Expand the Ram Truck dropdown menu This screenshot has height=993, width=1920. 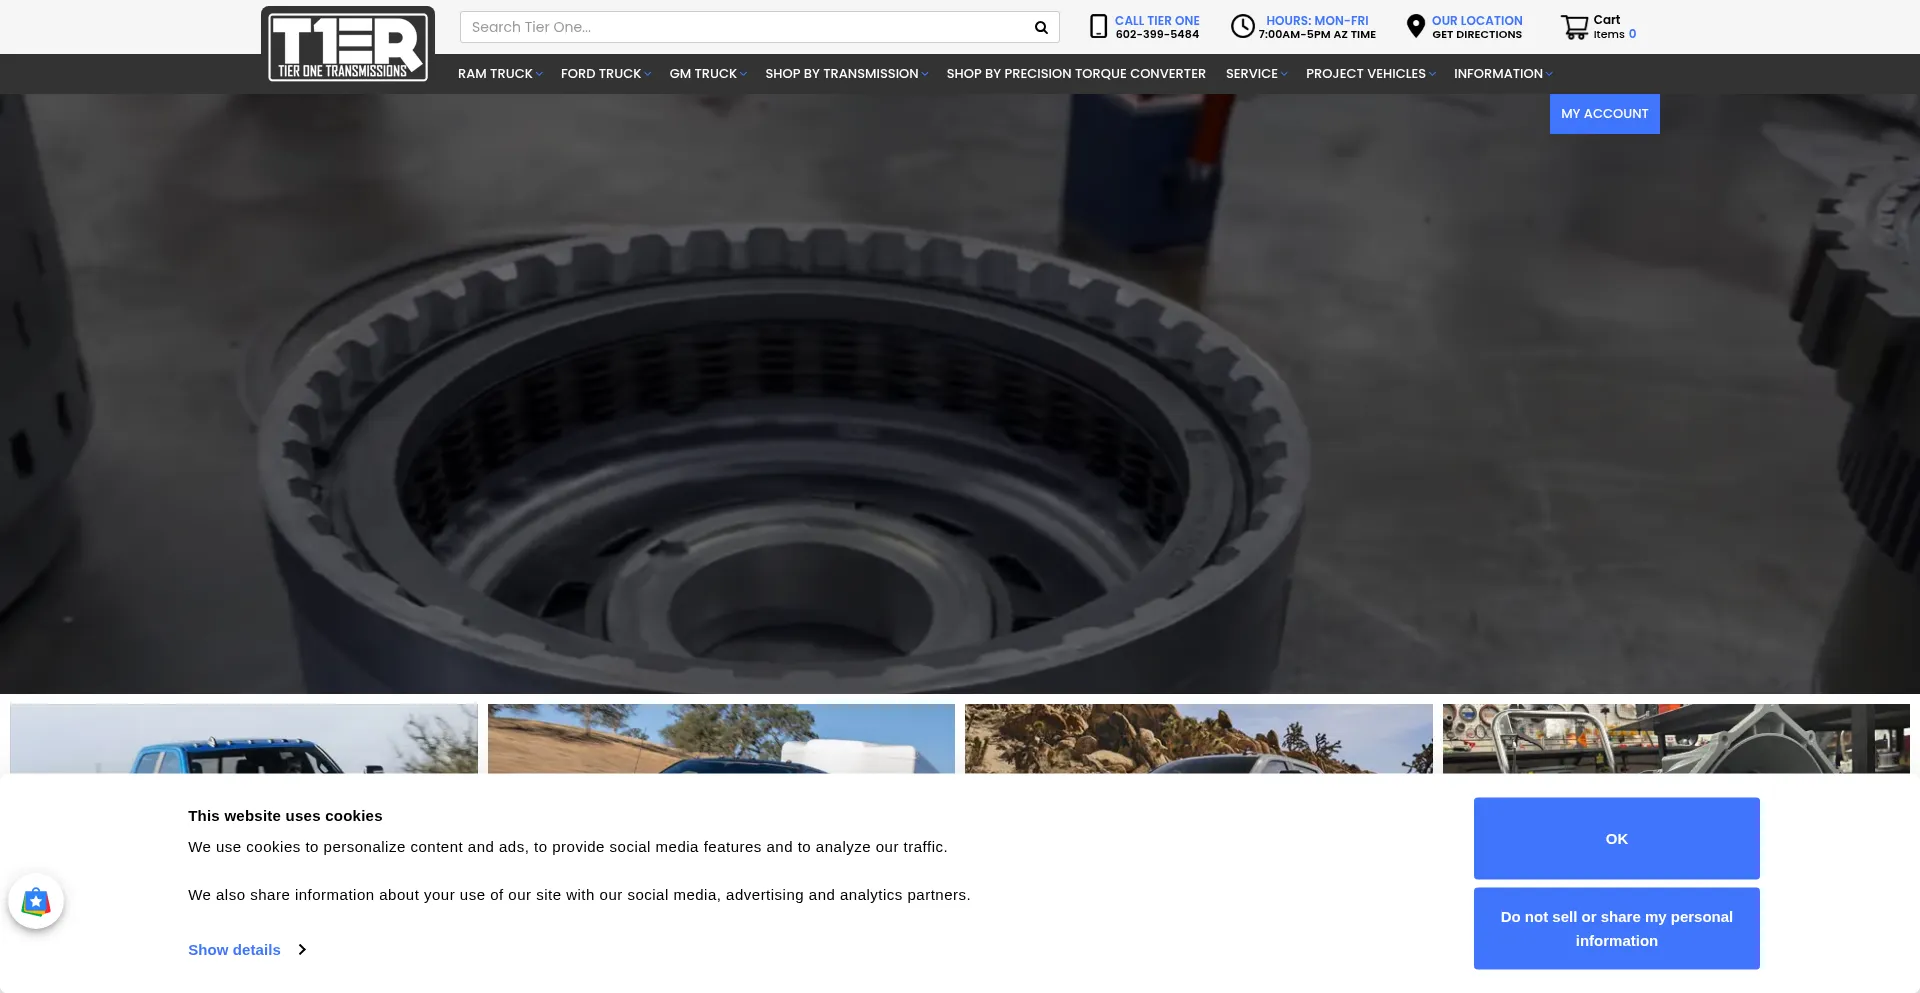pos(500,74)
